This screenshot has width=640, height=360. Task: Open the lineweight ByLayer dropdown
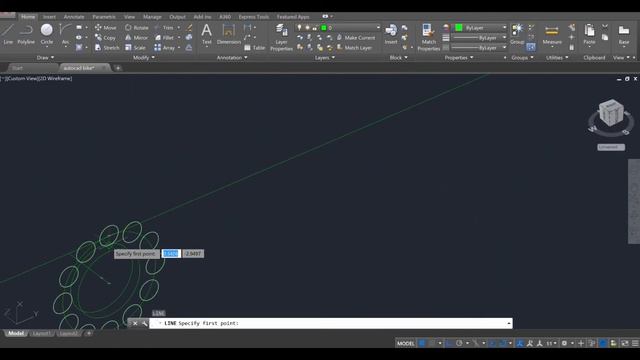point(480,38)
